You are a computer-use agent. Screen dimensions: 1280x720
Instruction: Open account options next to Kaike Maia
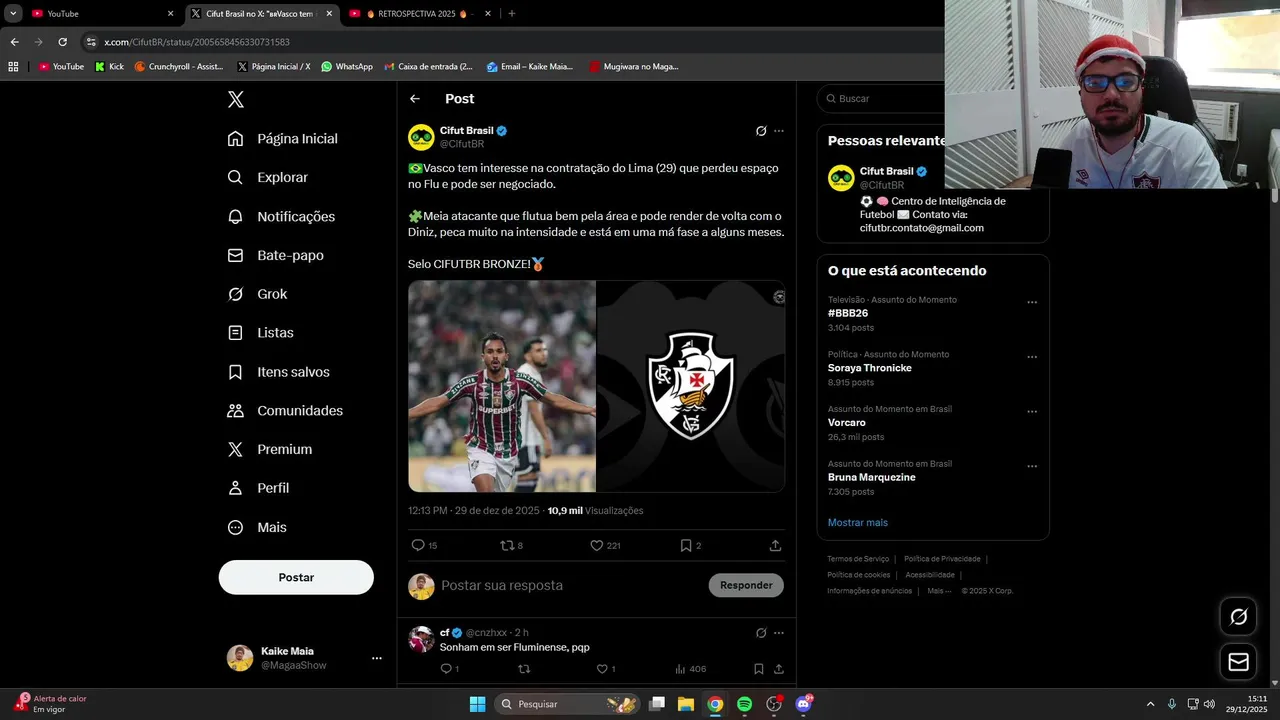[x=377, y=658]
